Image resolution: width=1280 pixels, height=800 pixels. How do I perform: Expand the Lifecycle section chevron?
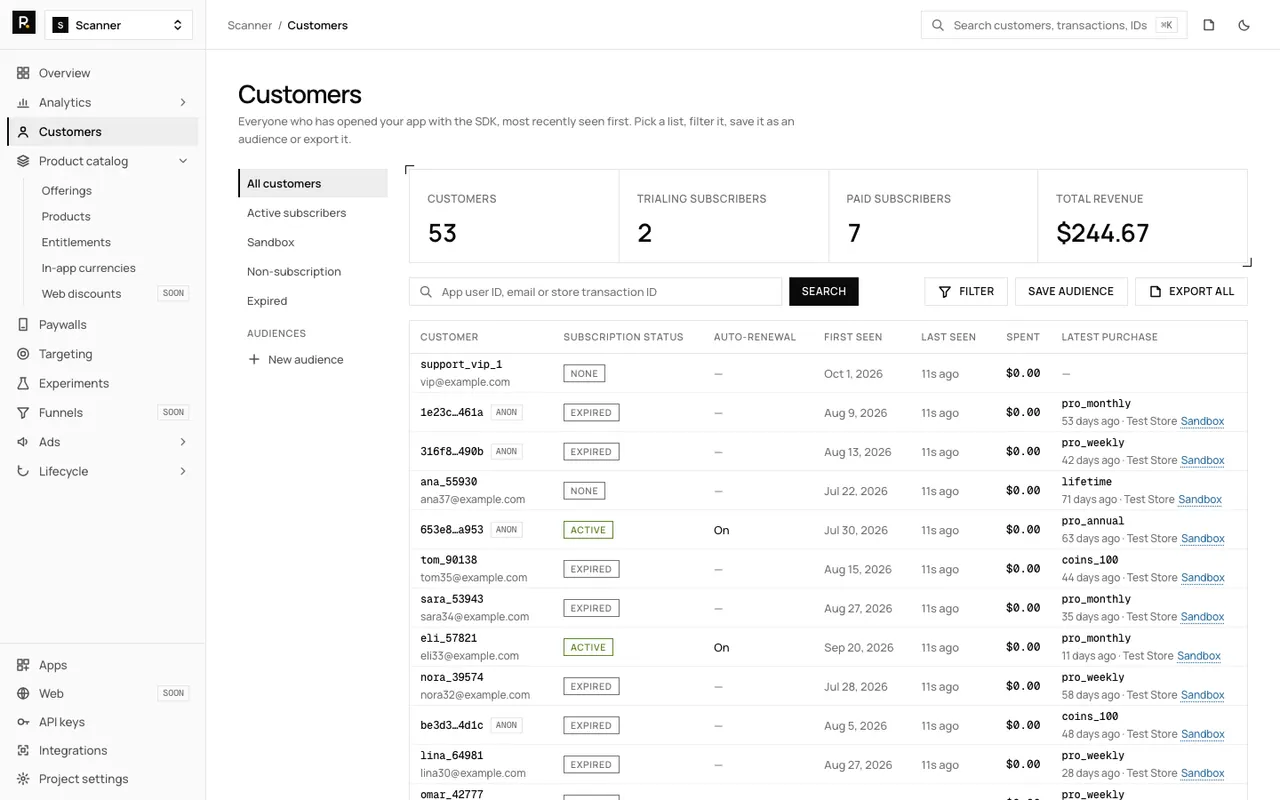[x=183, y=471]
